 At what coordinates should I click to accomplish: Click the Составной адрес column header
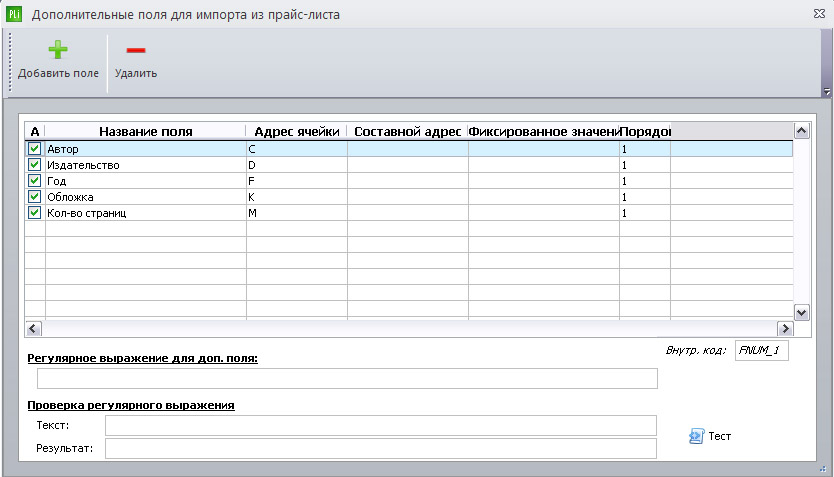407,131
